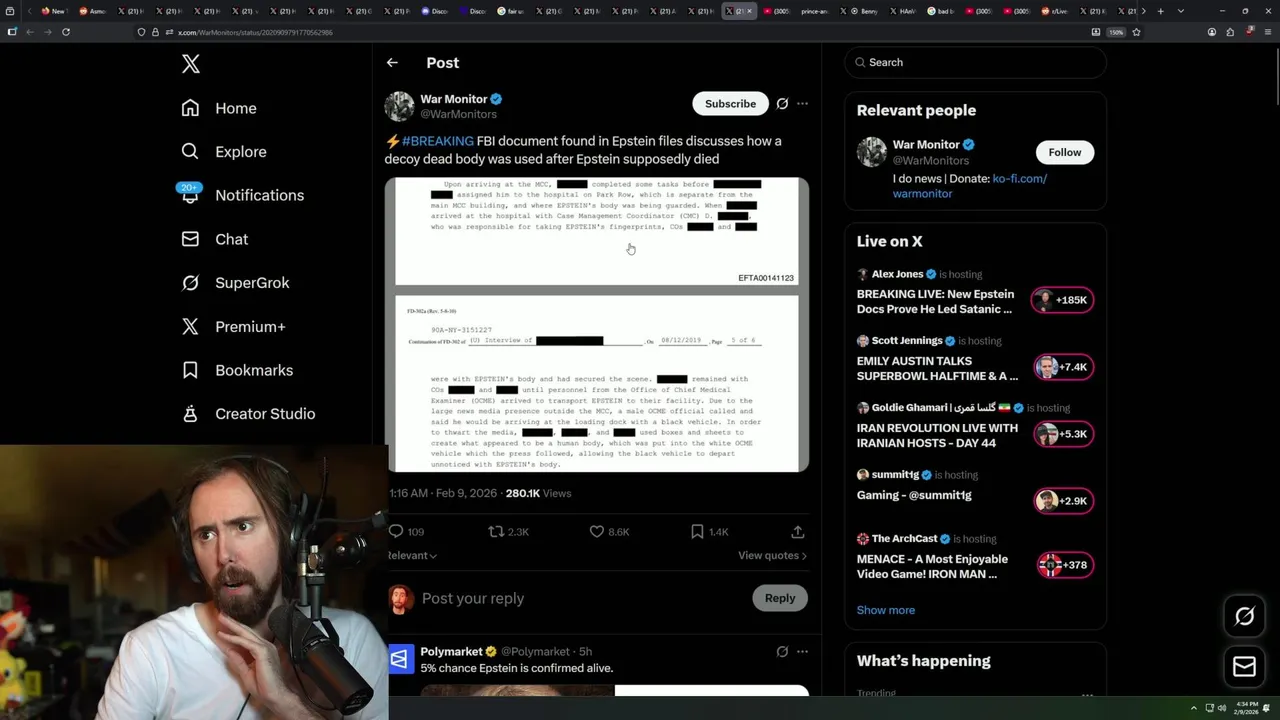Open floating Grok button
The image size is (1280, 720).
[x=1245, y=617]
